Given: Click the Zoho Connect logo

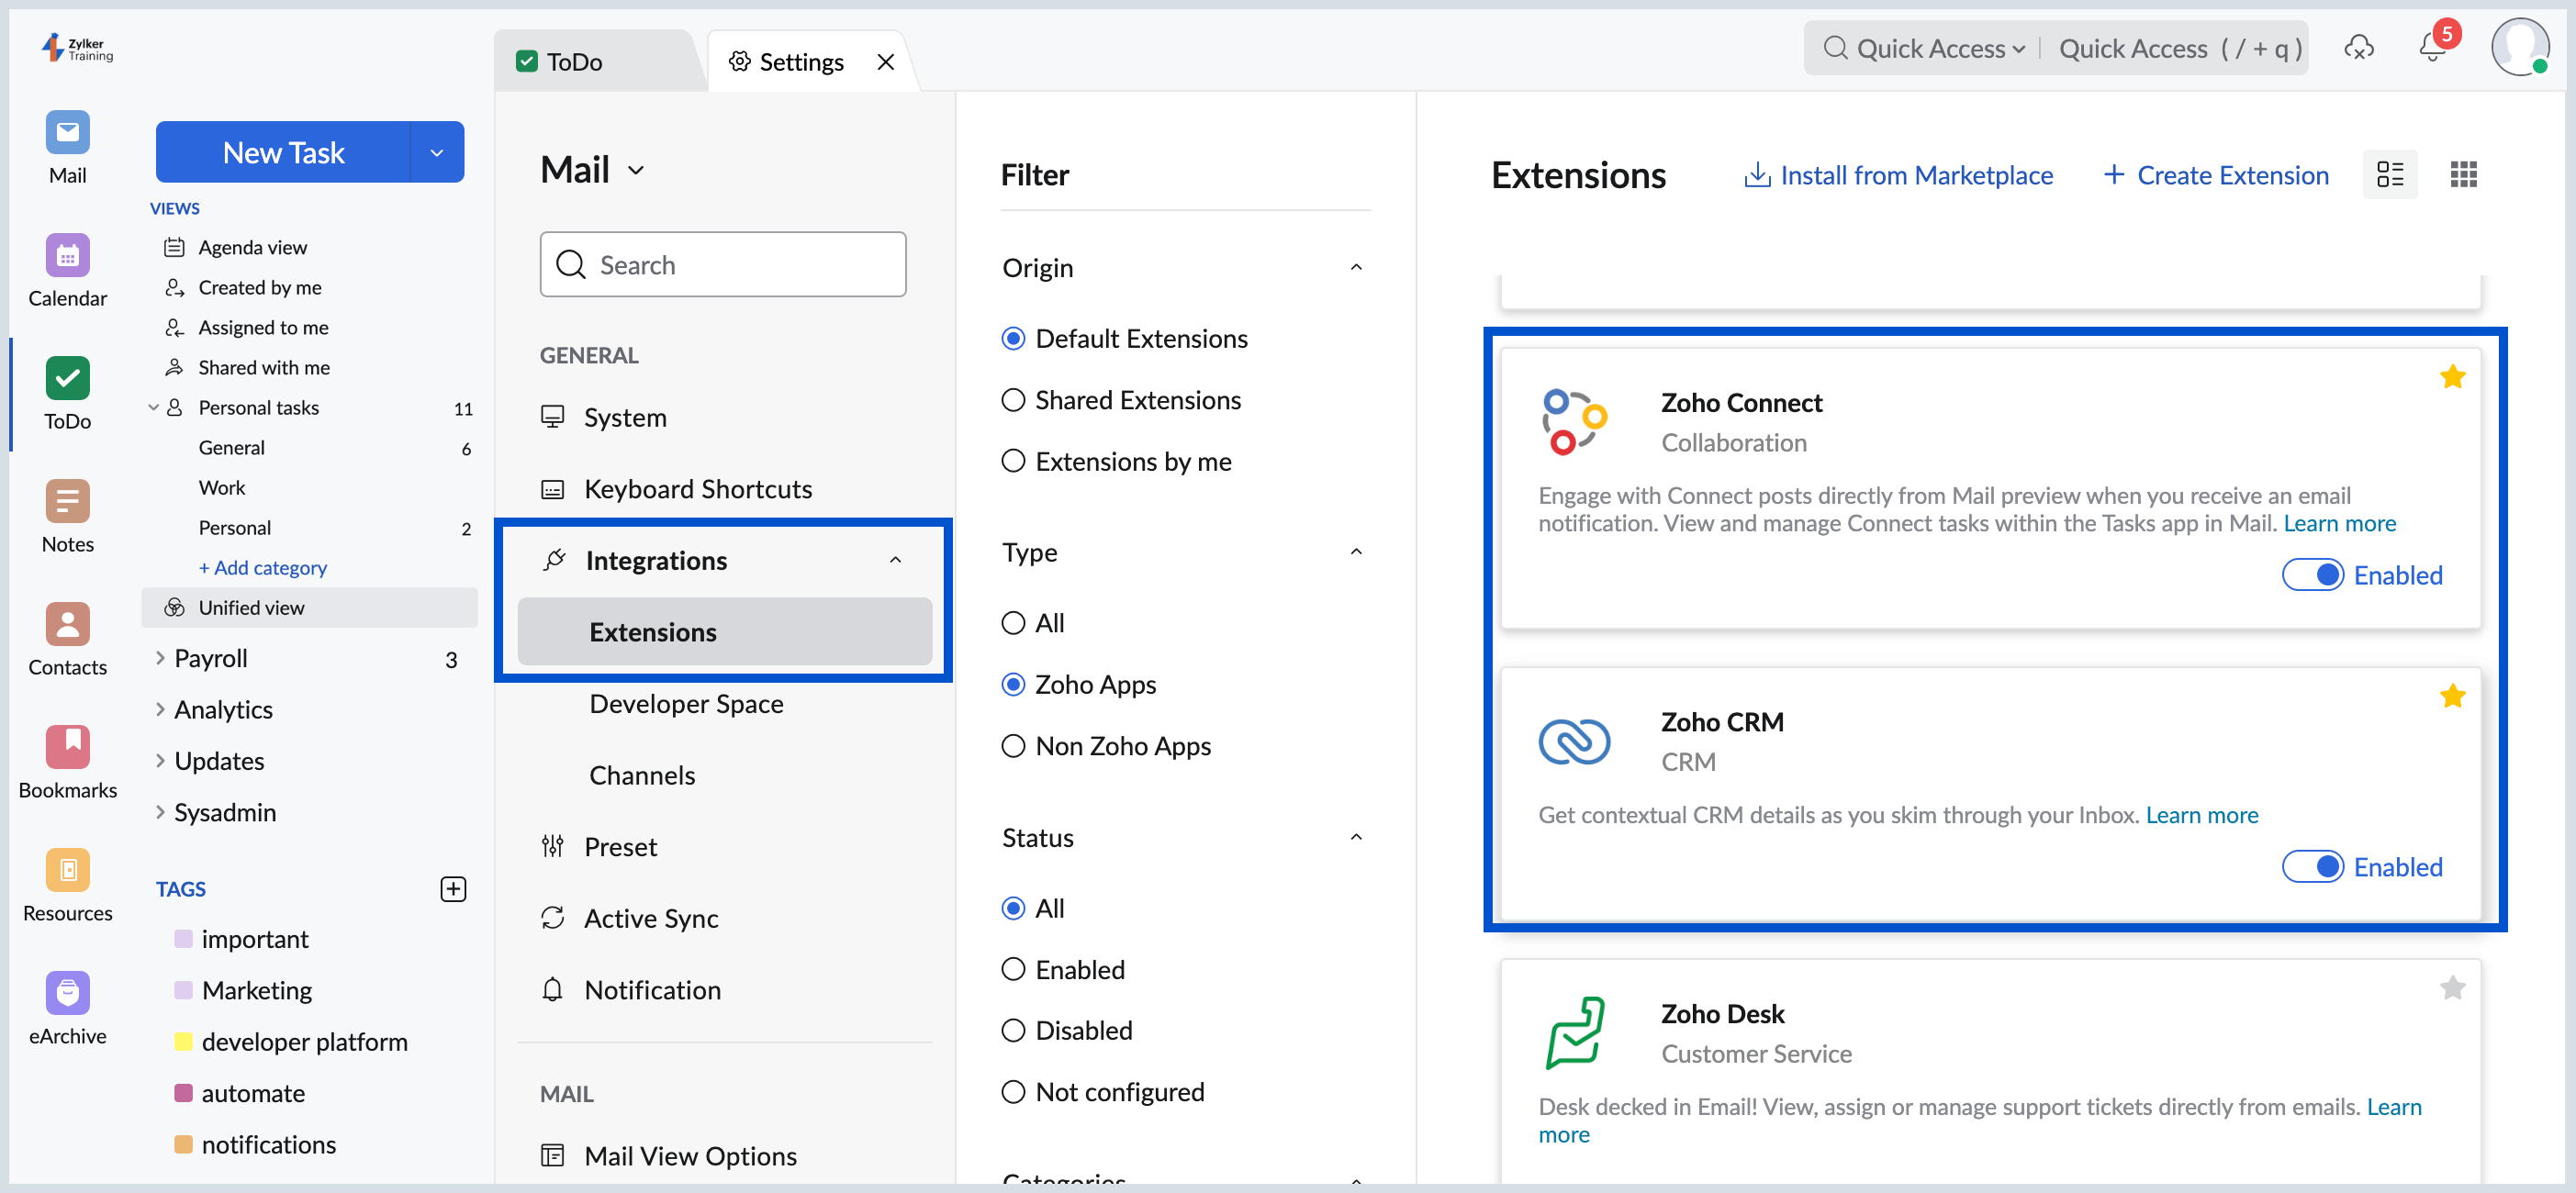Looking at the screenshot, I should pyautogui.click(x=1574, y=421).
